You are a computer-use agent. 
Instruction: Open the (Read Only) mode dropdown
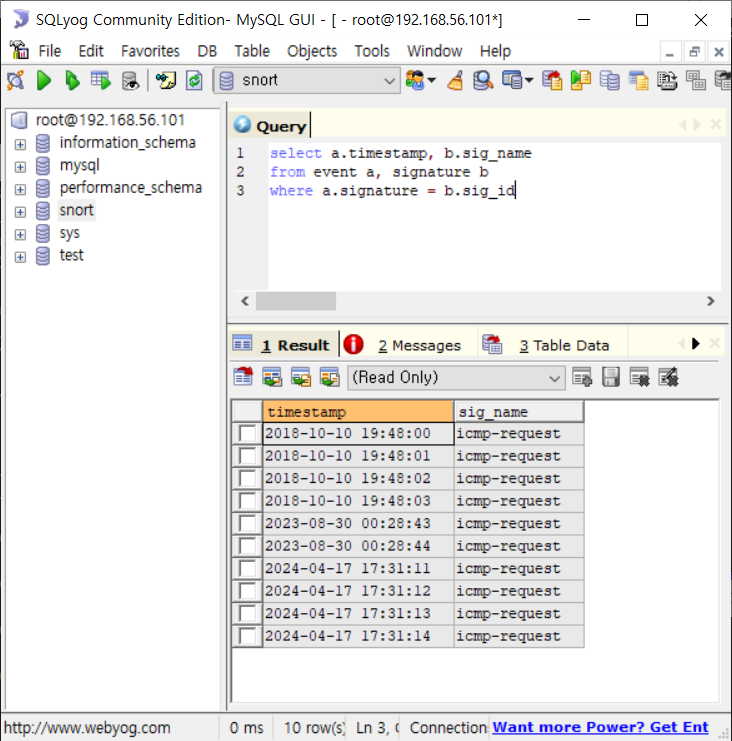click(456, 378)
